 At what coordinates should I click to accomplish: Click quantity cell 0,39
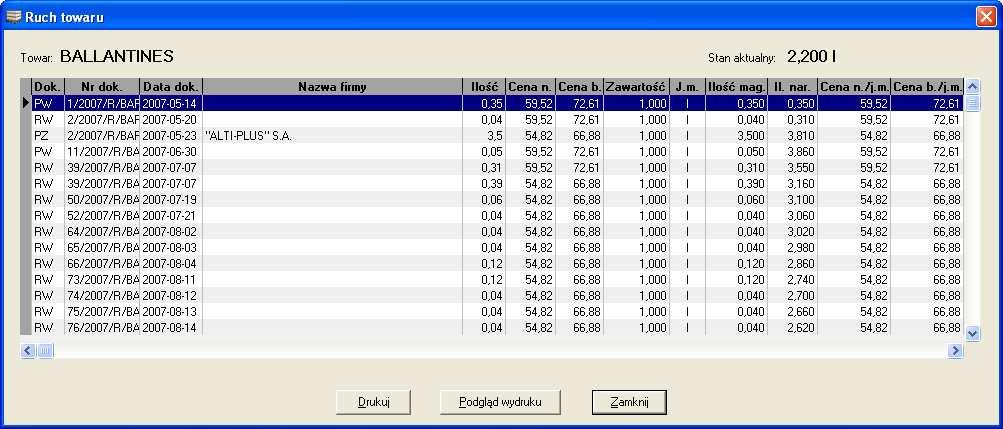pos(484,183)
